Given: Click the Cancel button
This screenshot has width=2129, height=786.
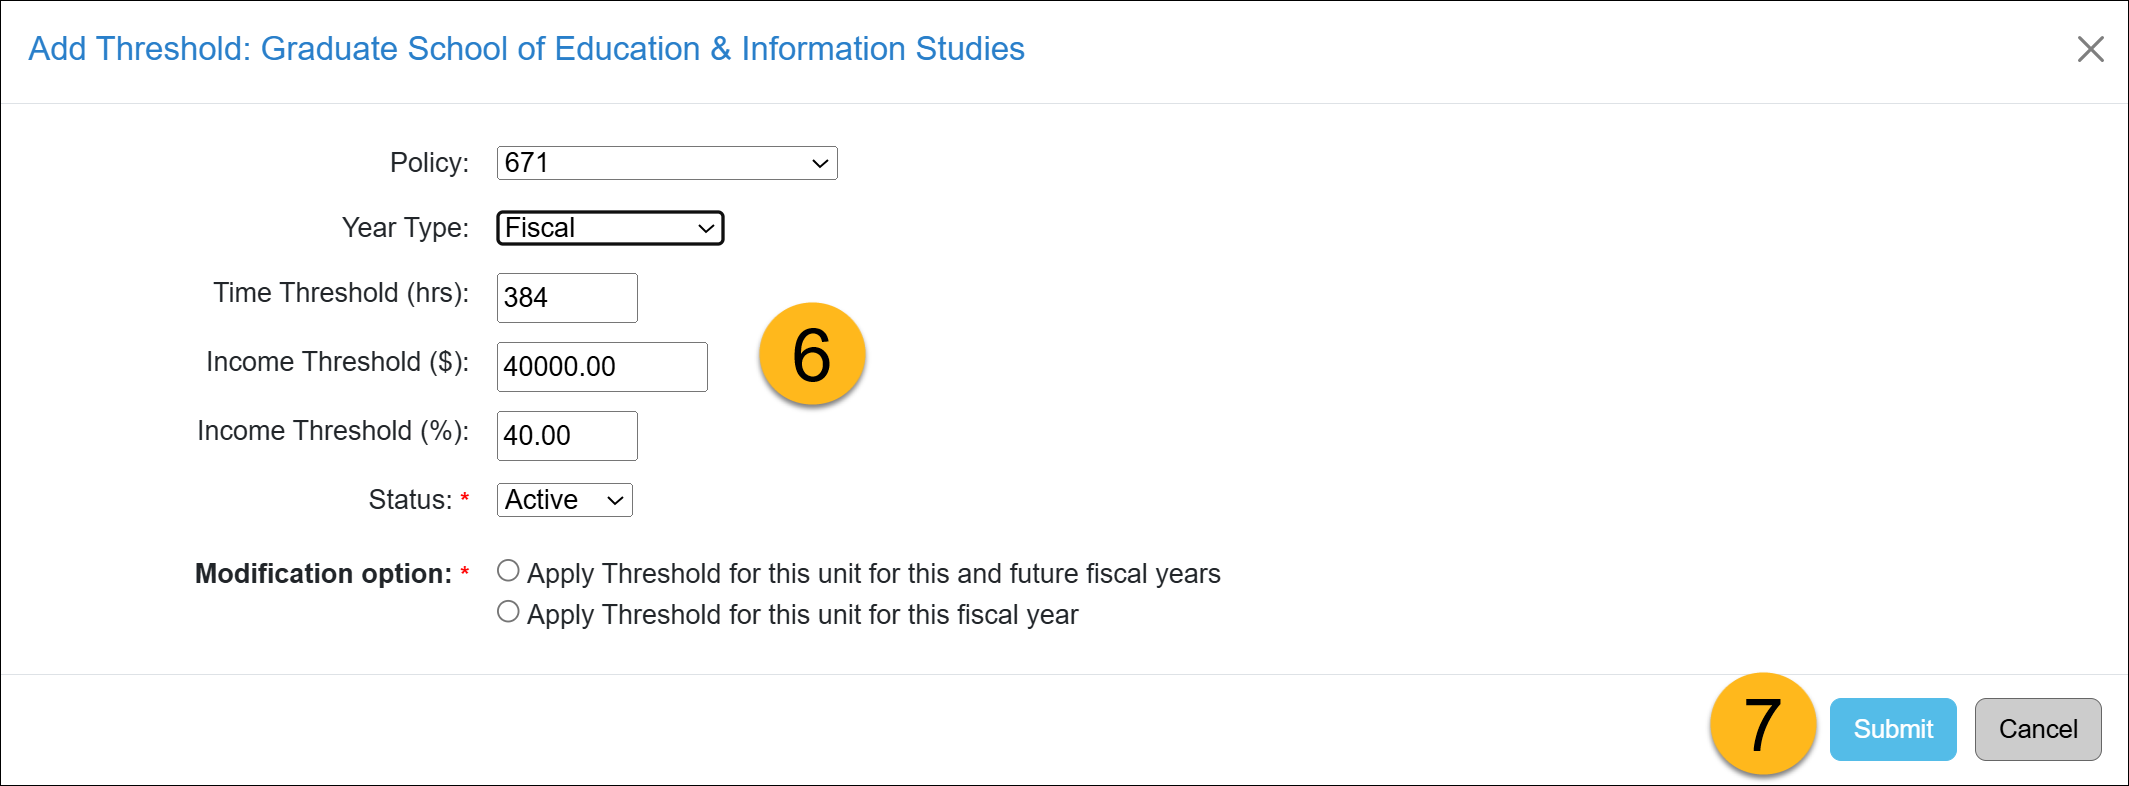Looking at the screenshot, I should (x=2037, y=729).
